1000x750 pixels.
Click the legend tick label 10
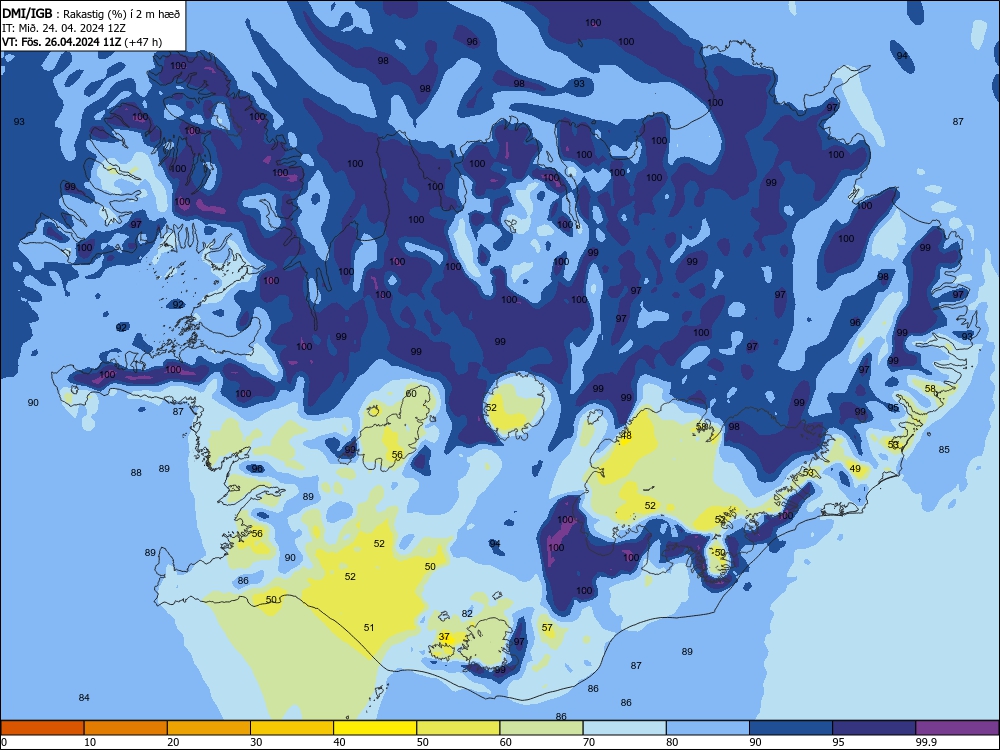90,742
